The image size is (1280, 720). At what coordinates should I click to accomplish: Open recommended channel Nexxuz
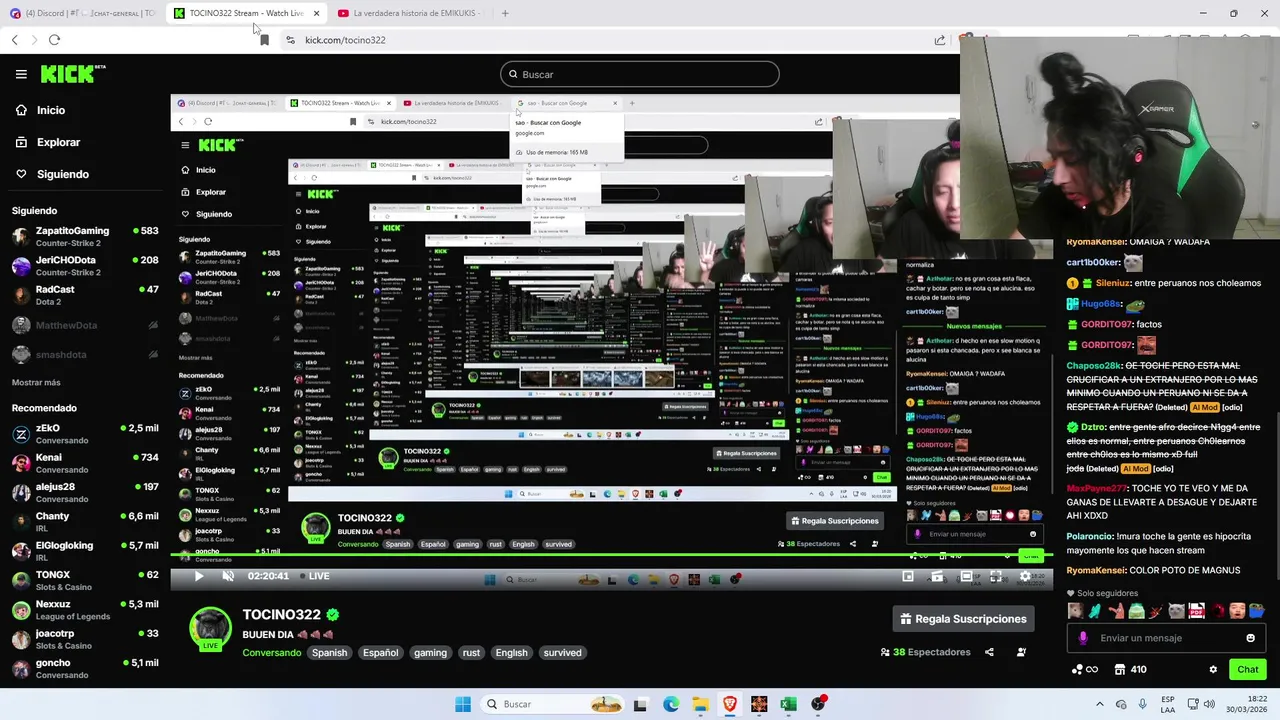tap(85, 610)
